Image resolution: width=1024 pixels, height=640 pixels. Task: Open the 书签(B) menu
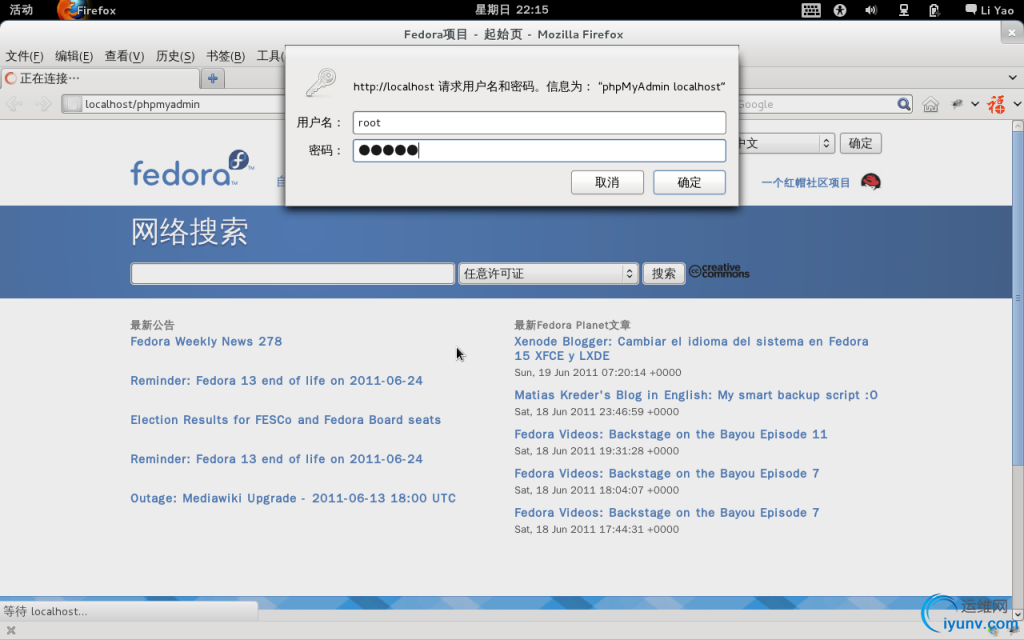225,56
